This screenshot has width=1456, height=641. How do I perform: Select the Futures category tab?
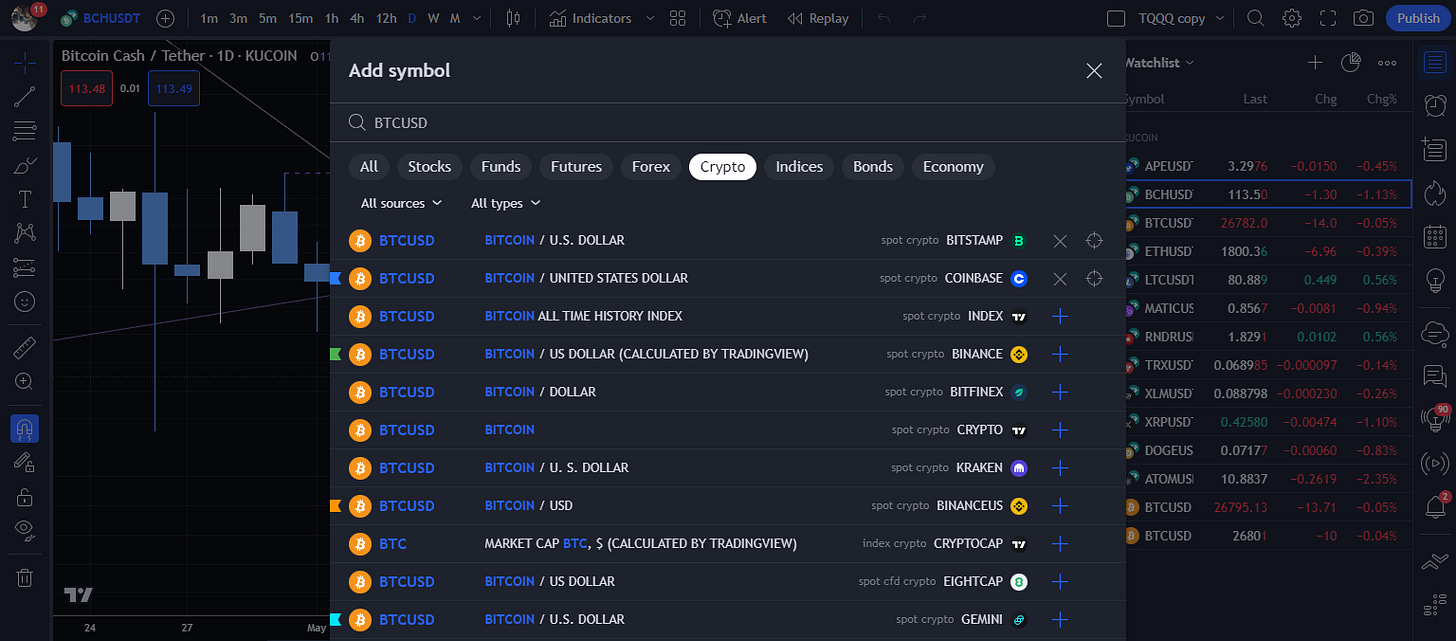tap(576, 167)
